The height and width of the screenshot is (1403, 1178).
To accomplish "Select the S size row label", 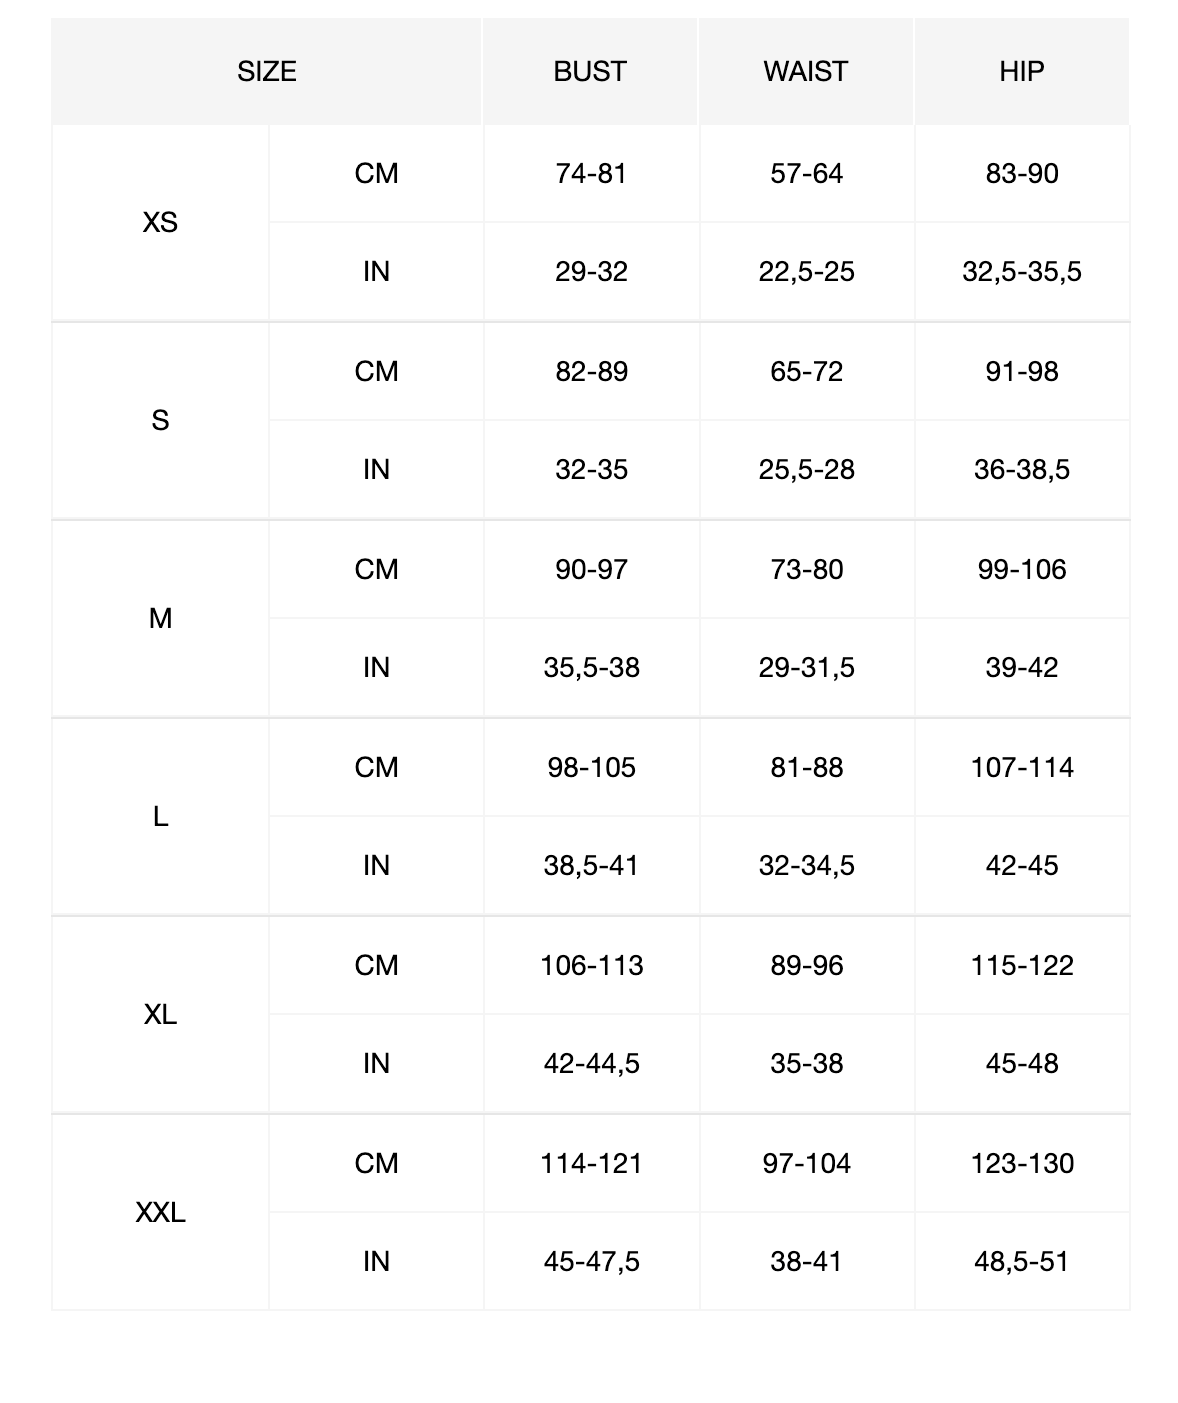I will coord(160,420).
